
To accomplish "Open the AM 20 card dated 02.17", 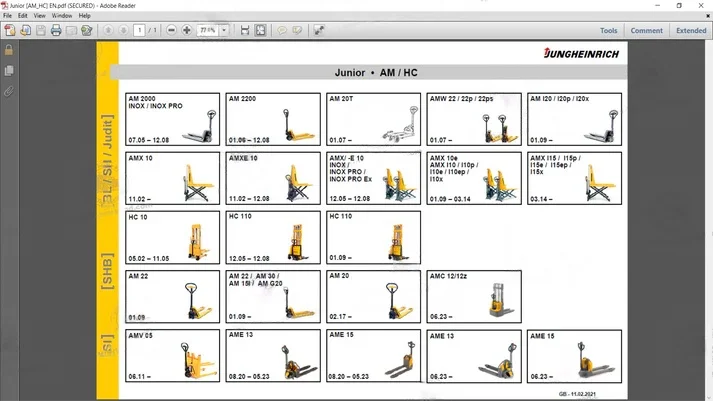I will (x=373, y=296).
